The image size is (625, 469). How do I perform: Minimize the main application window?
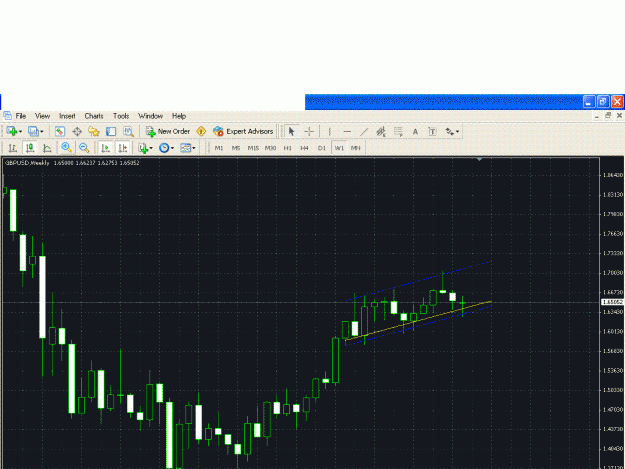pos(589,102)
